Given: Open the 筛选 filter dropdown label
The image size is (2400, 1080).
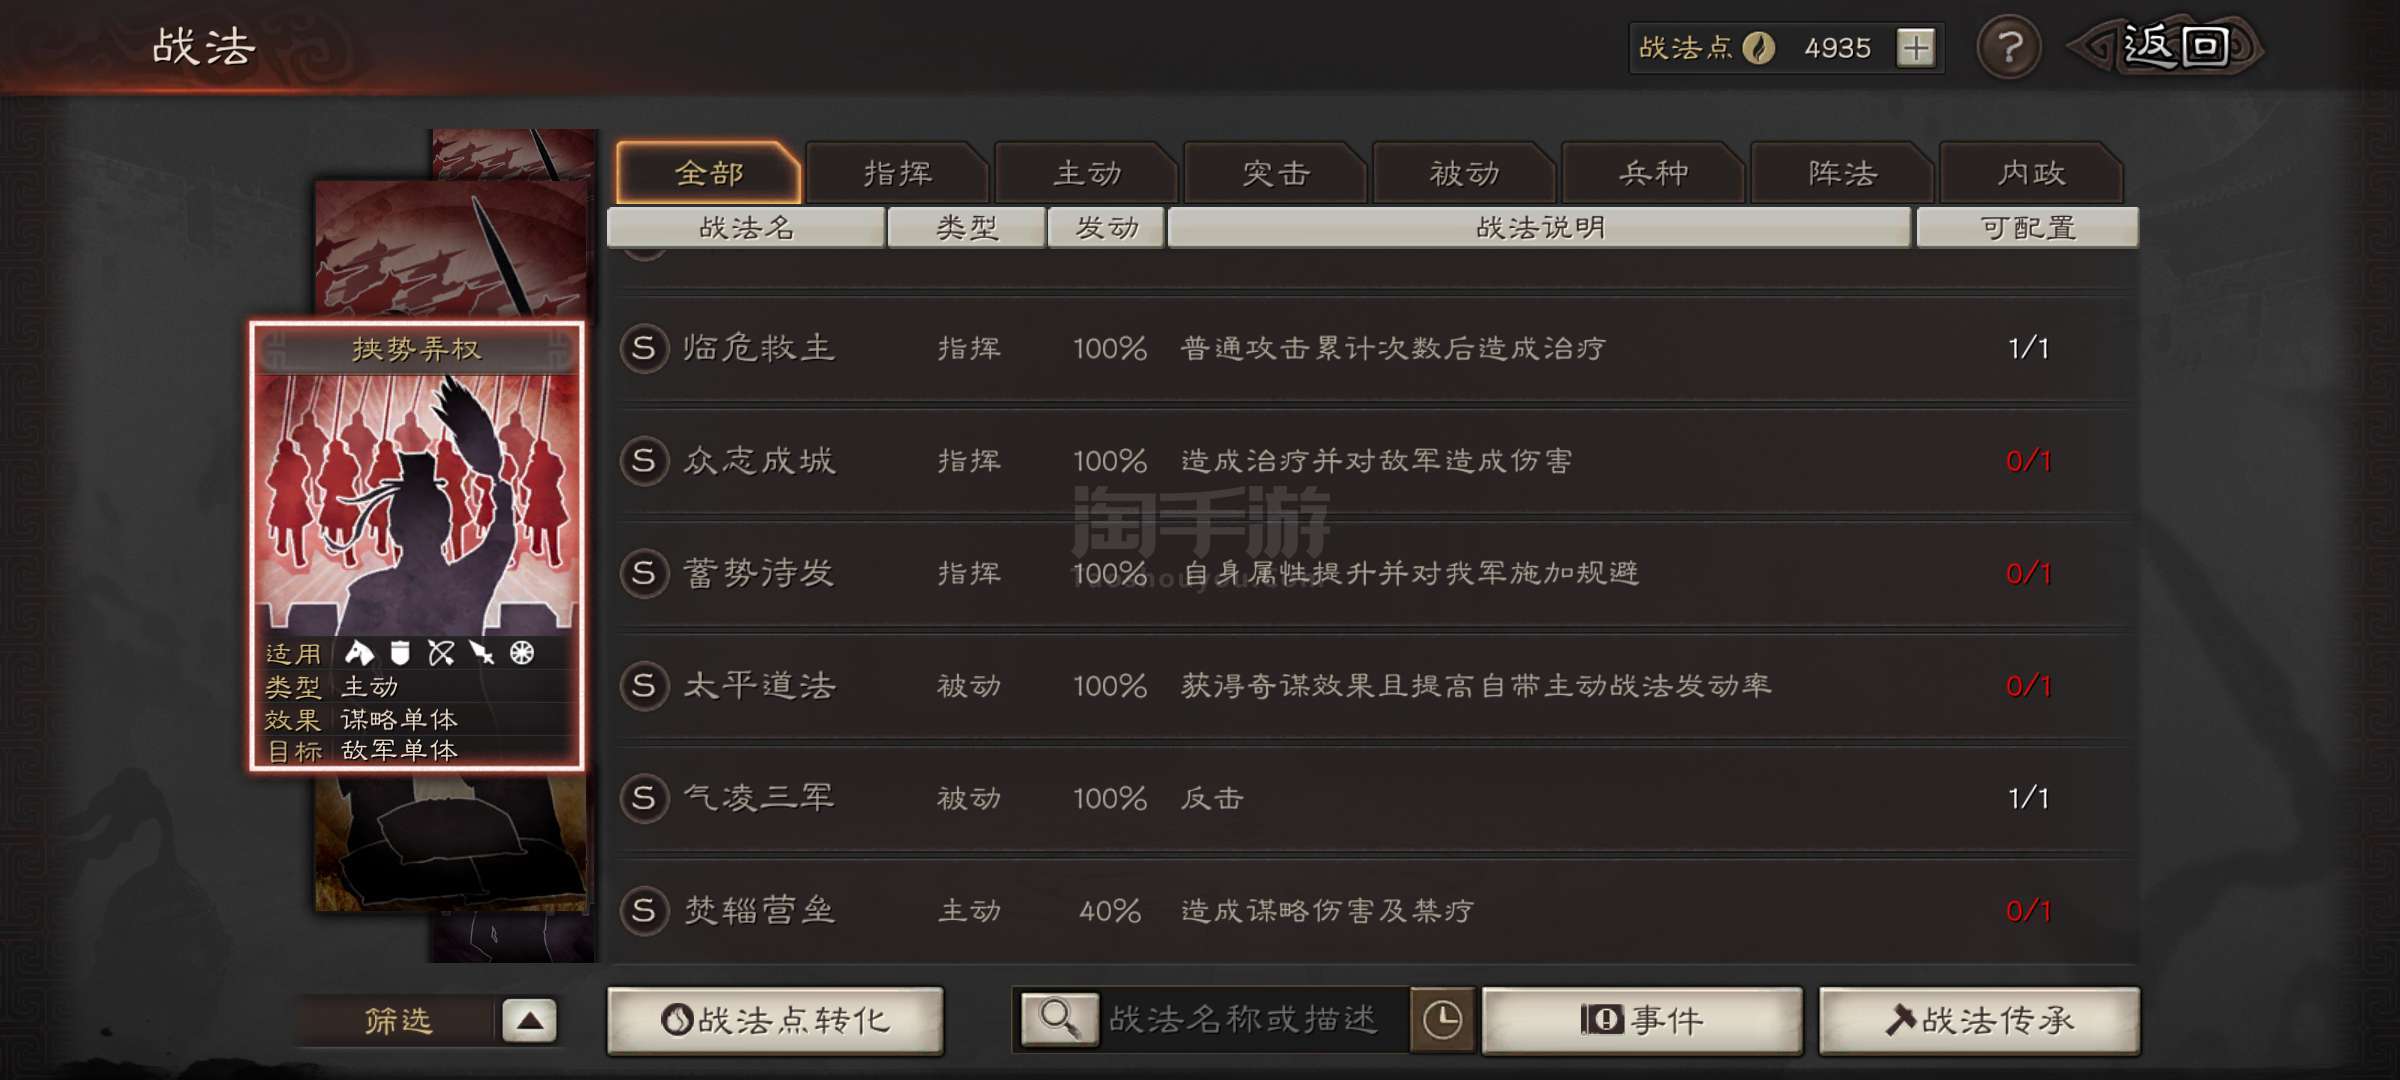Looking at the screenshot, I should [398, 1021].
